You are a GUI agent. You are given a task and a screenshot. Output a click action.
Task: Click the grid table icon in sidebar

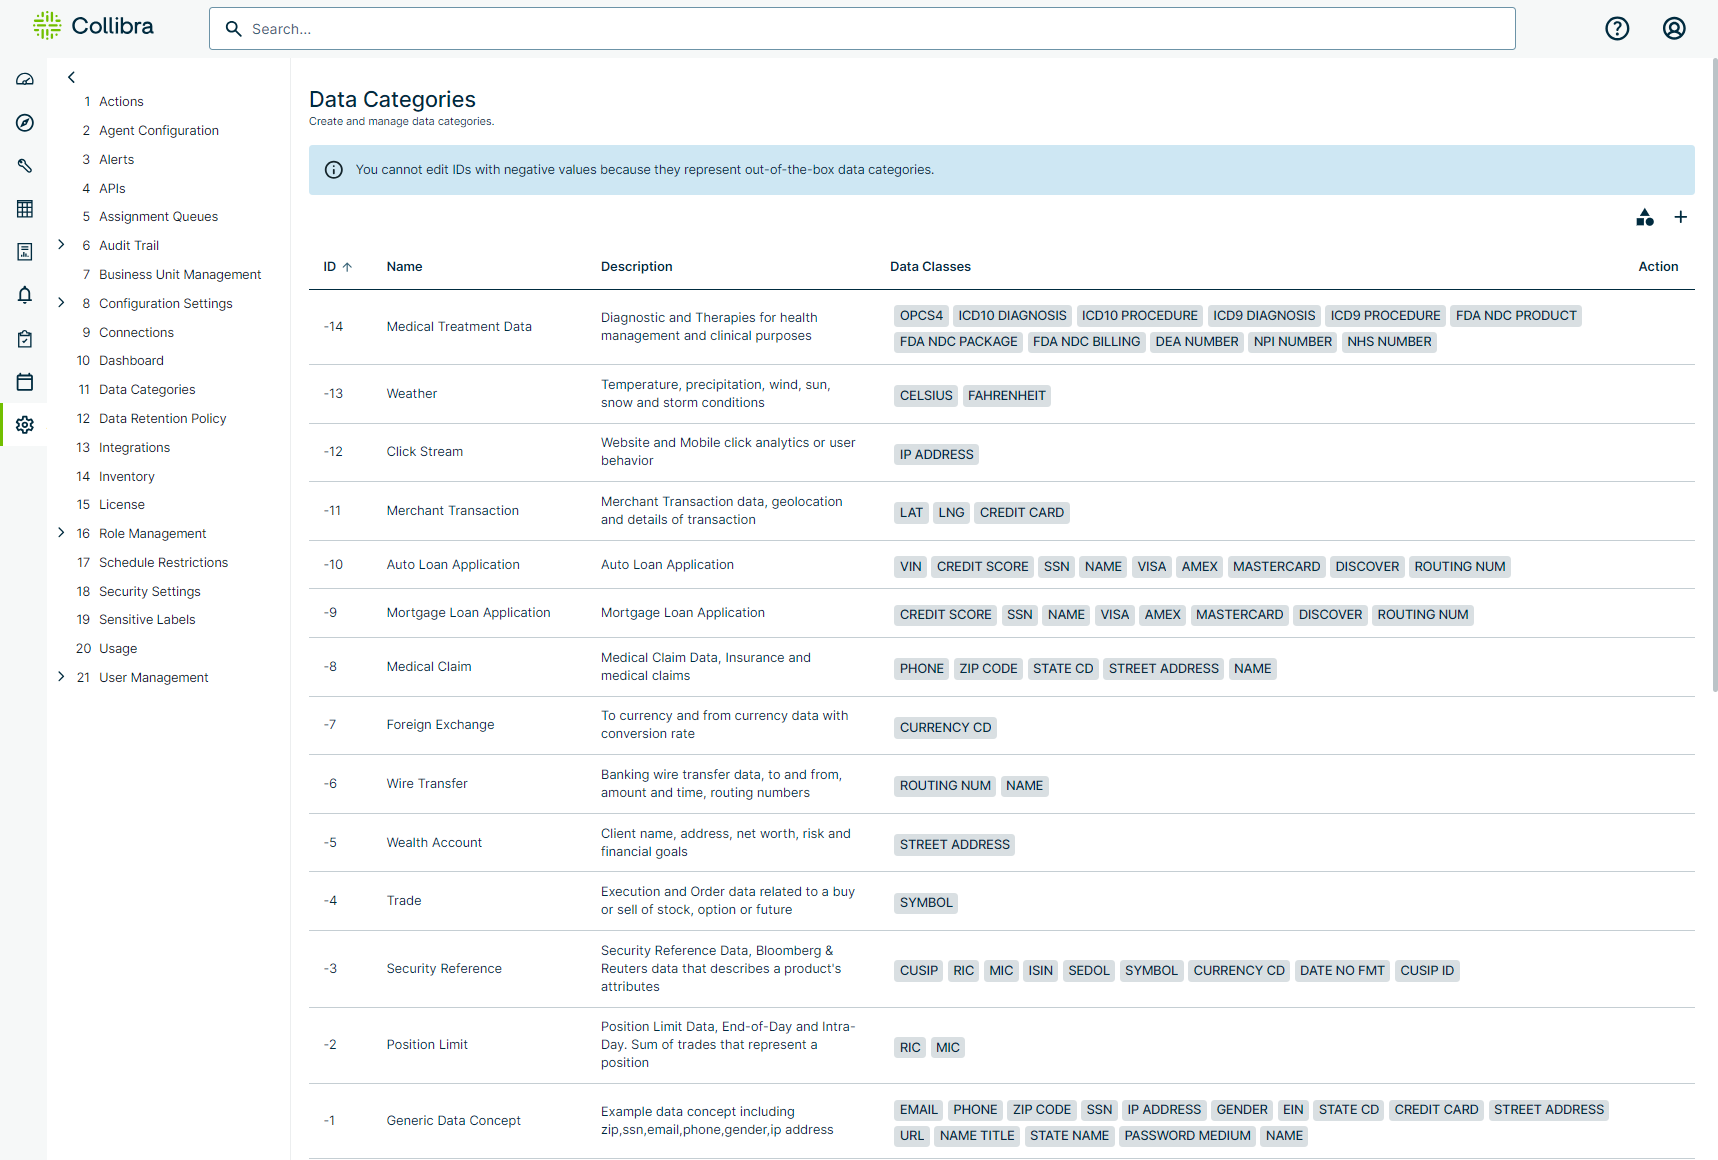point(25,209)
